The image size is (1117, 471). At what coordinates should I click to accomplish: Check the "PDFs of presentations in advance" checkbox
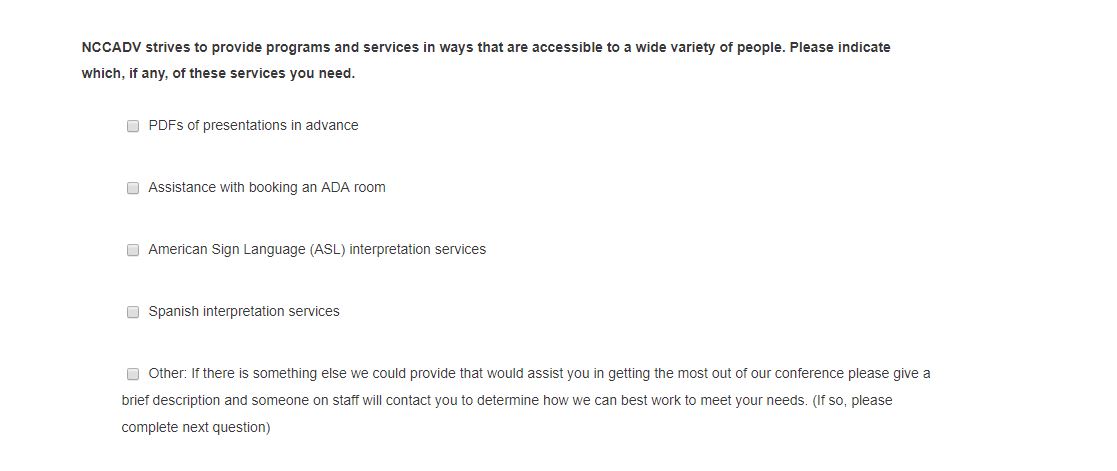pyautogui.click(x=132, y=126)
